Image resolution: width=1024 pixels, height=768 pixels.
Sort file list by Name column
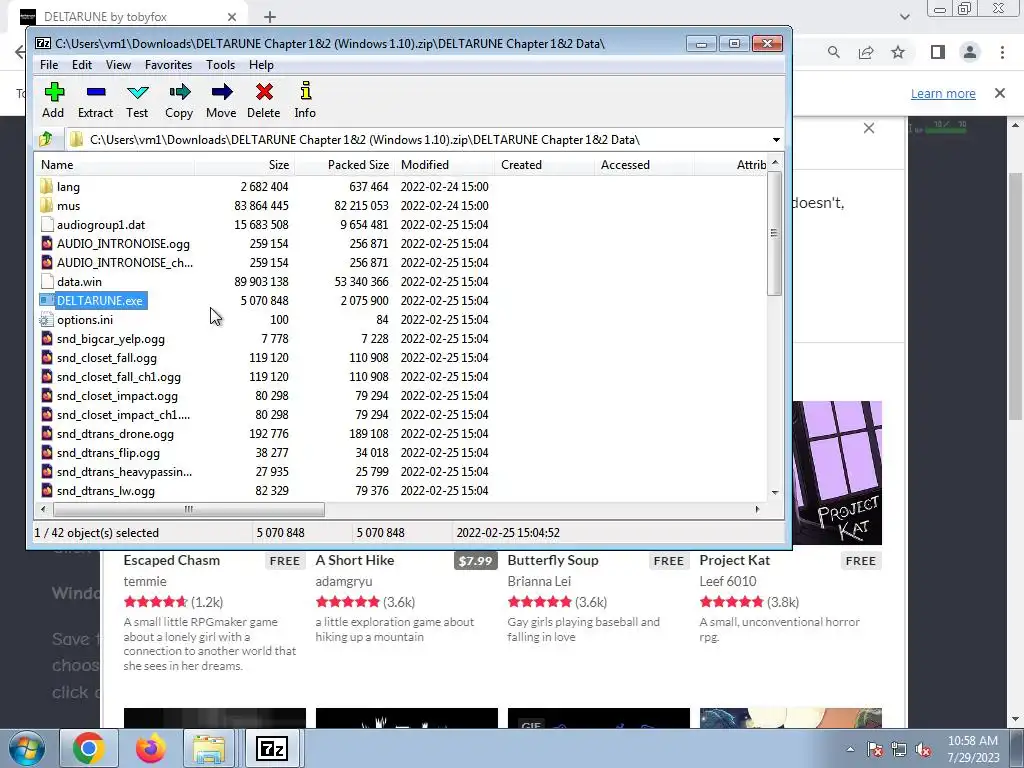point(114,165)
